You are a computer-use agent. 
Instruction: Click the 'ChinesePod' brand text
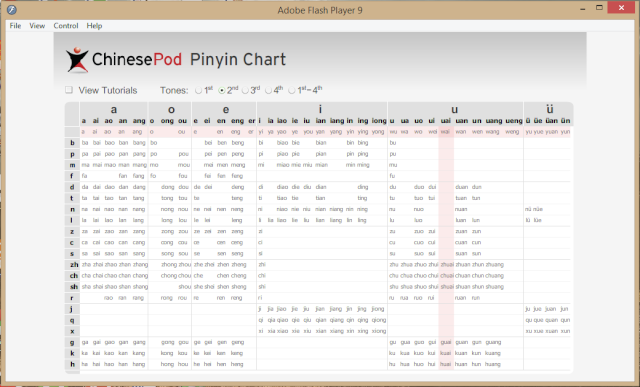(137, 60)
